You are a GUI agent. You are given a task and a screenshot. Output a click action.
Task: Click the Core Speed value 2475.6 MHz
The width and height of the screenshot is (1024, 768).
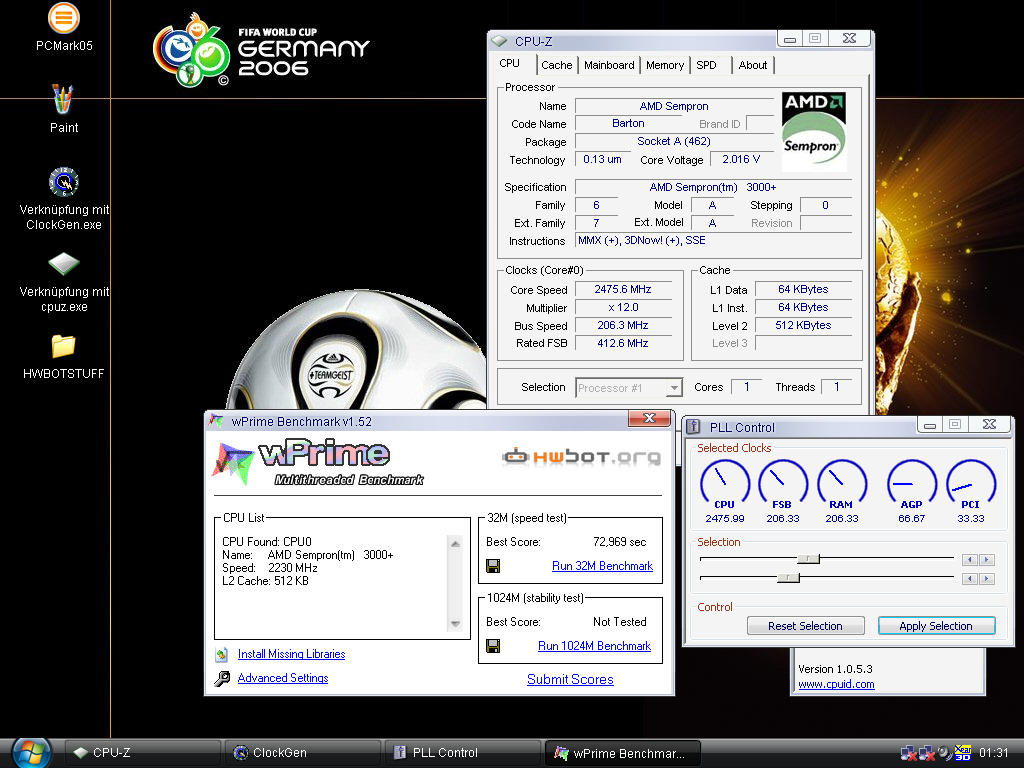click(623, 289)
